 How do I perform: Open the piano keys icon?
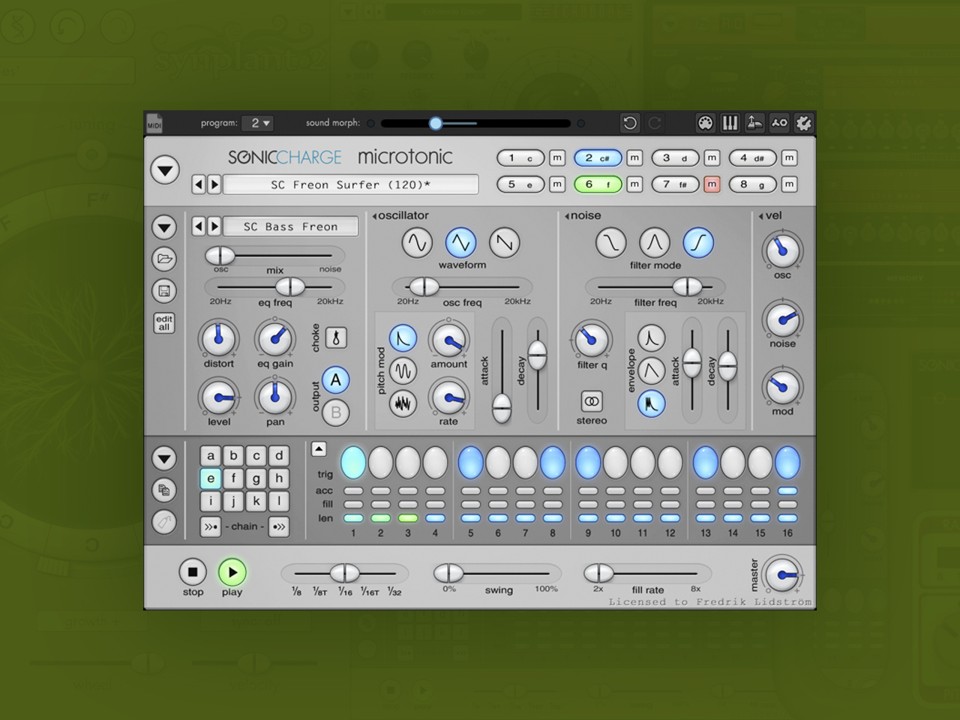730,123
